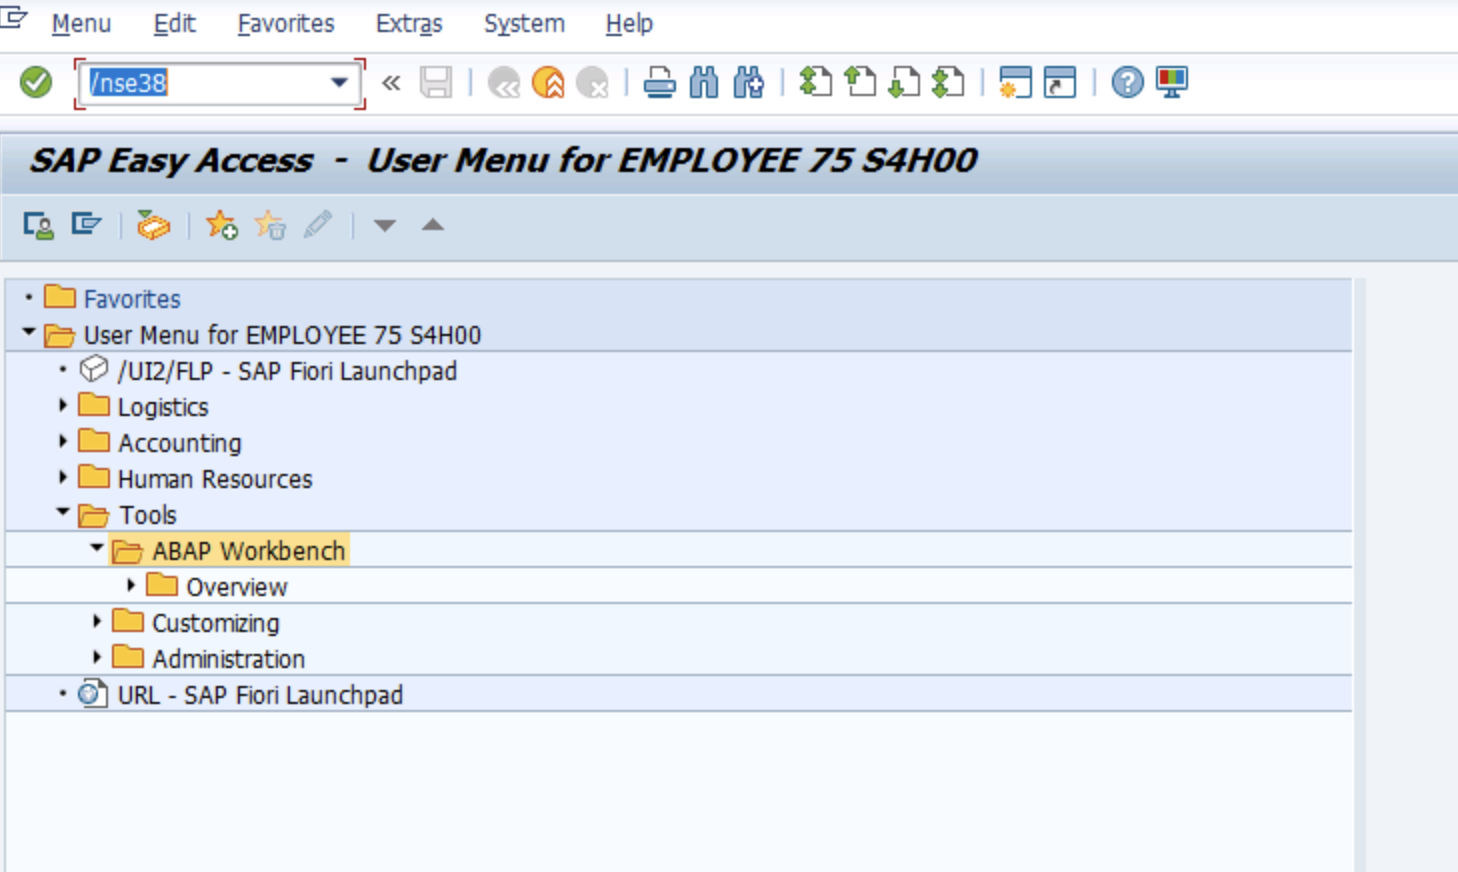Select URL - SAP Fiori Launchpad entry
The height and width of the screenshot is (872, 1458).
[x=260, y=695]
